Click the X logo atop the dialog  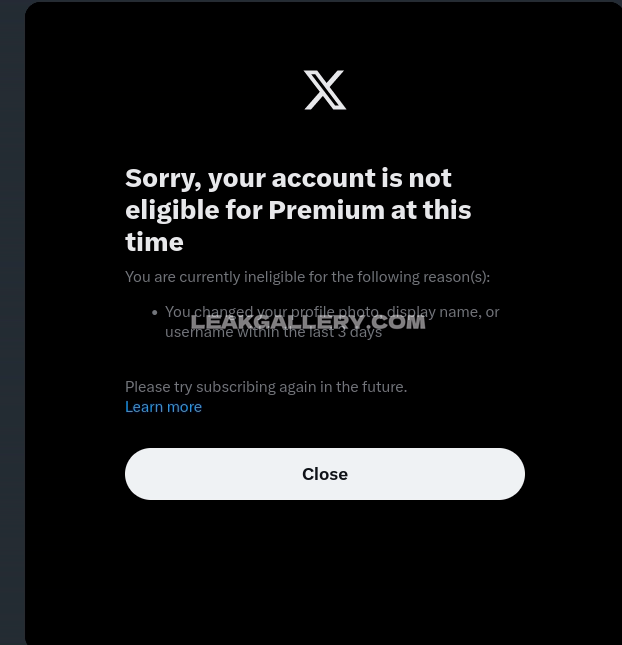[x=325, y=90]
